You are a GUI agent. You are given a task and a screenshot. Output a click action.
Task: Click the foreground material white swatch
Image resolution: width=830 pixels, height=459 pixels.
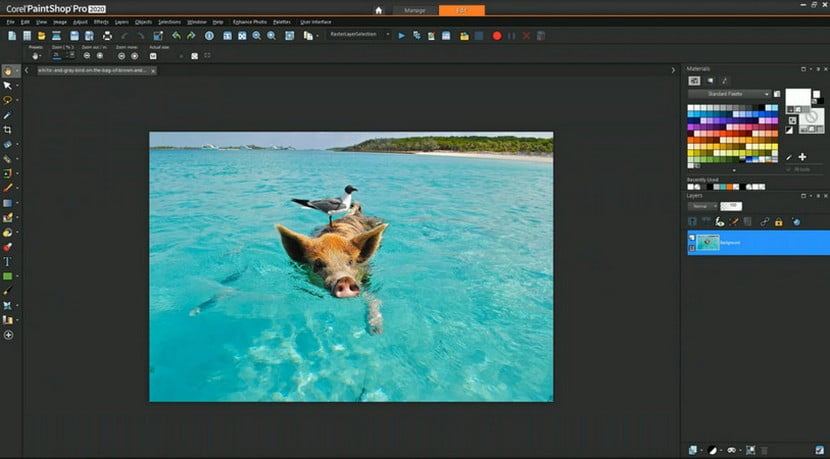pos(798,98)
